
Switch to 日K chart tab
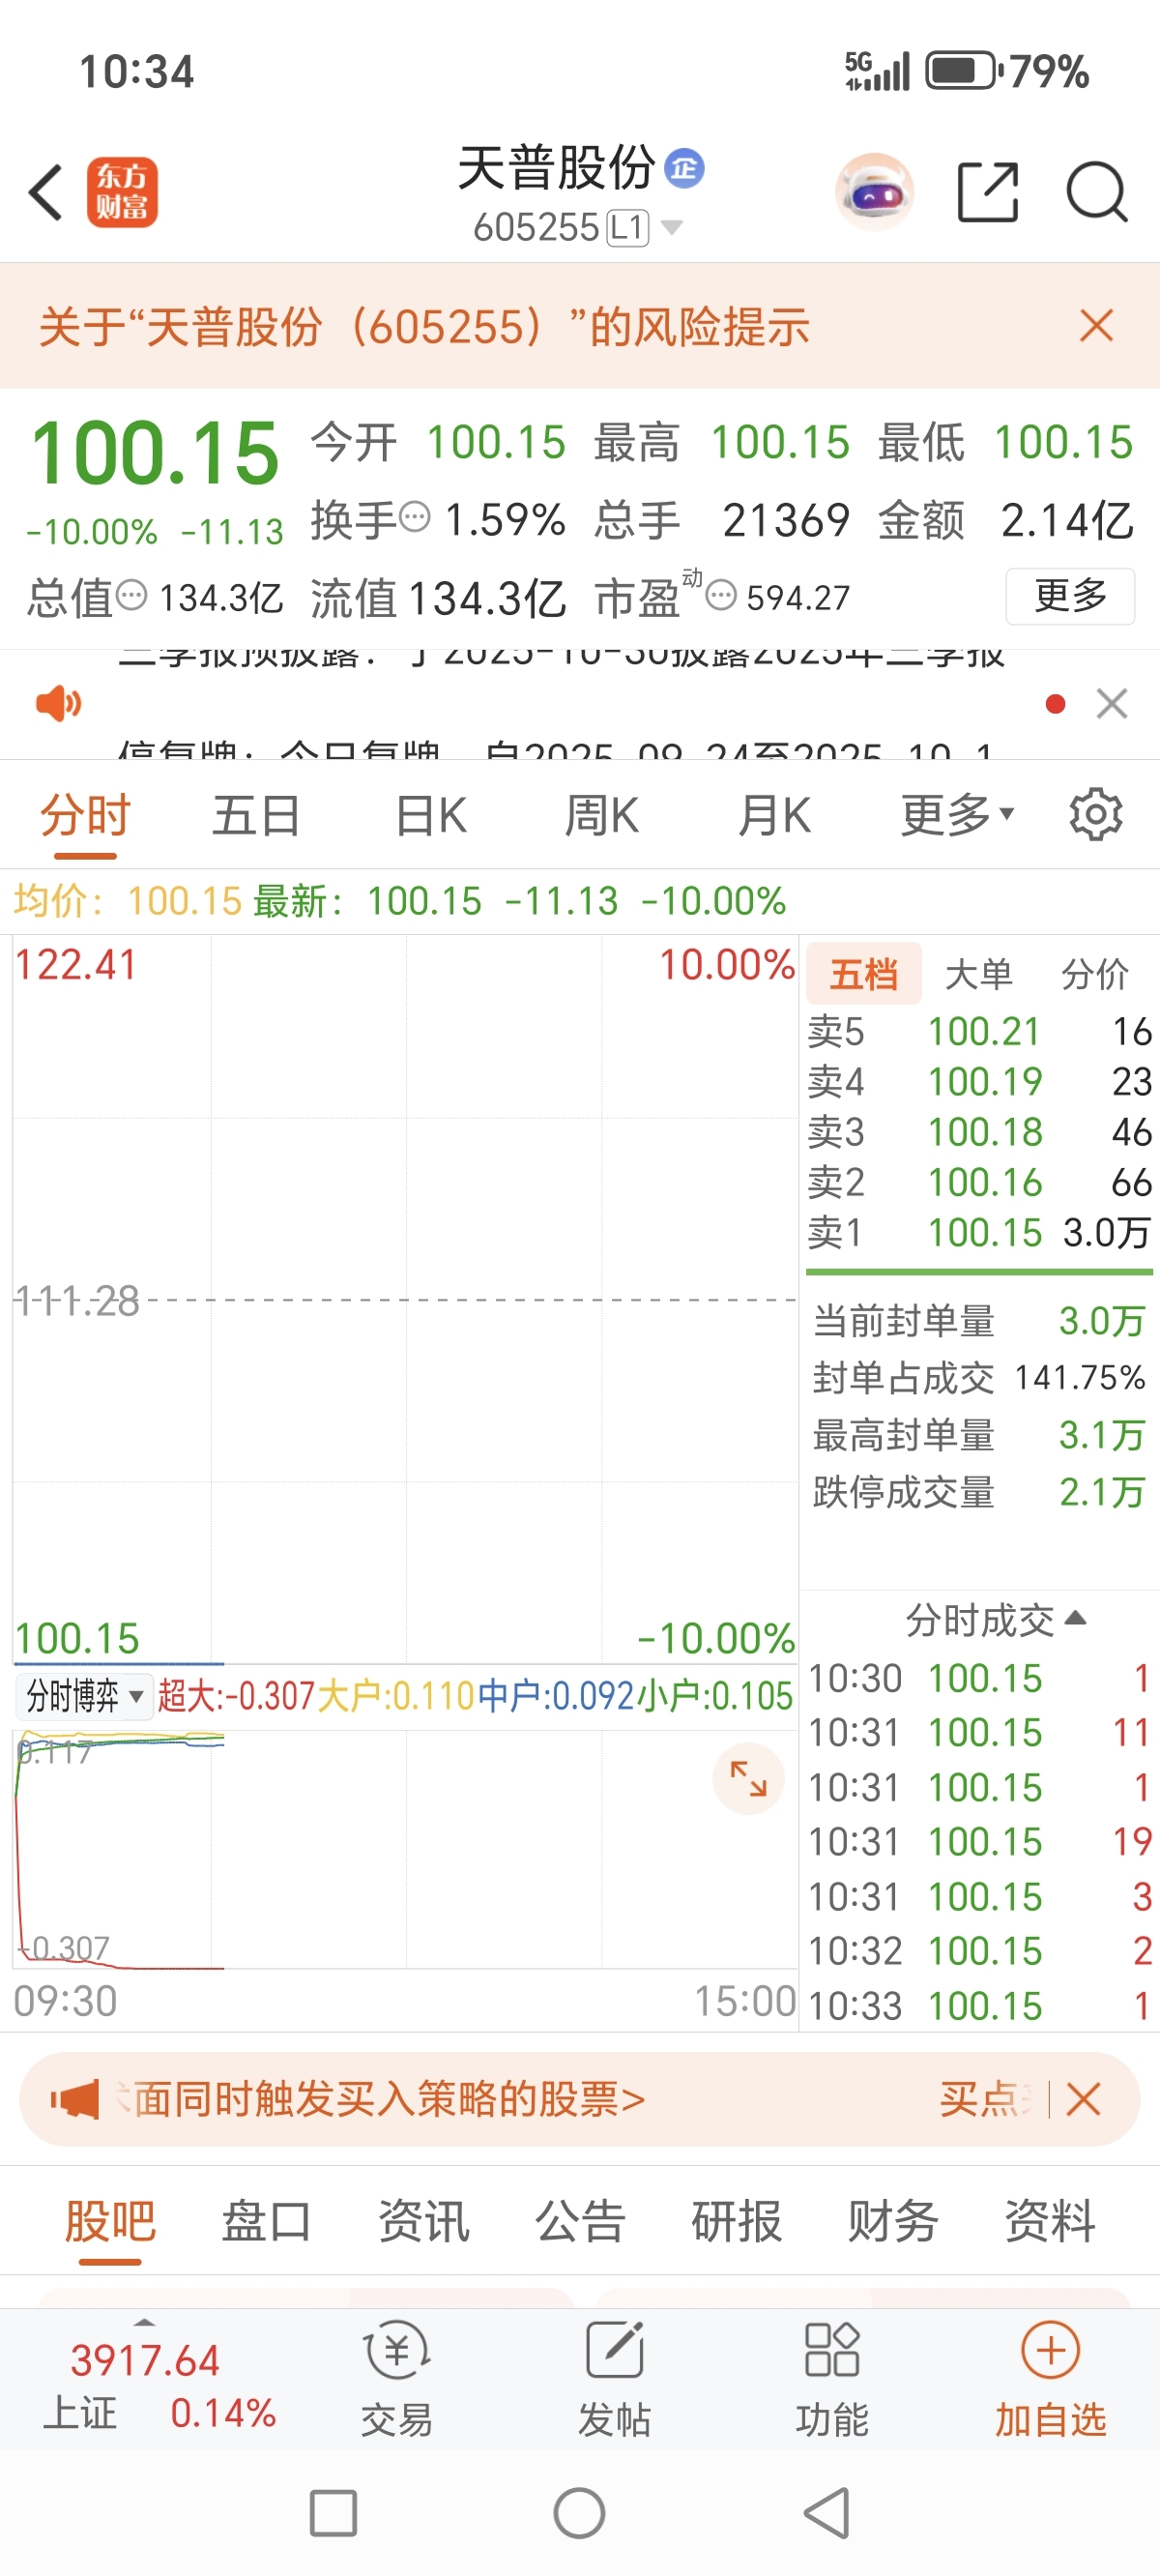pyautogui.click(x=431, y=815)
